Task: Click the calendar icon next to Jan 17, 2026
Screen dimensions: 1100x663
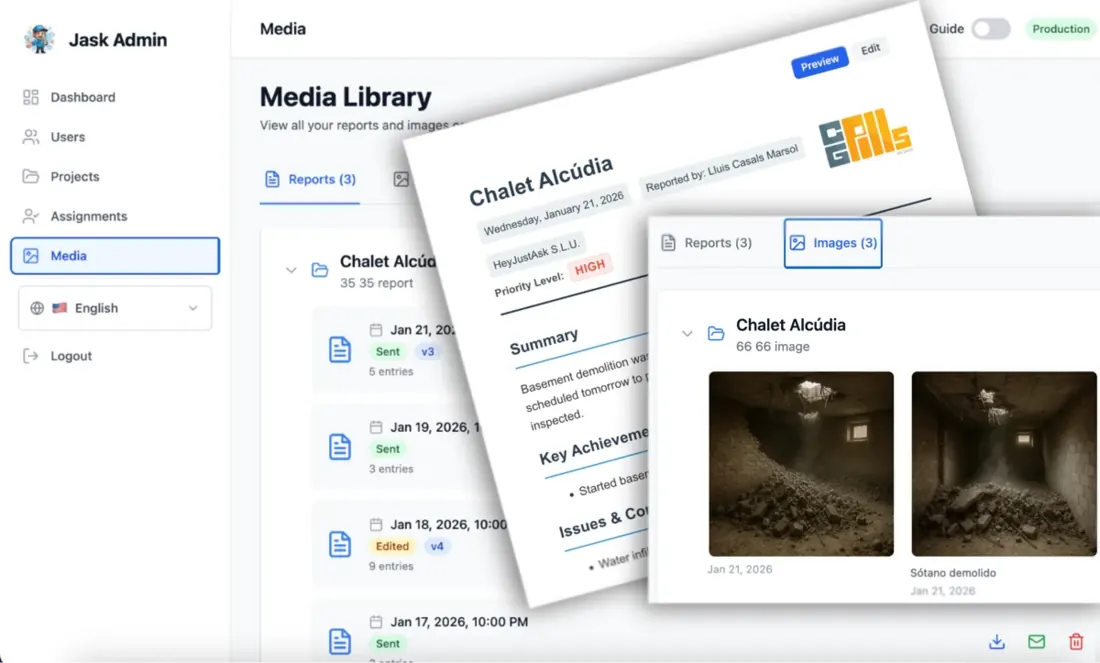Action: pyautogui.click(x=376, y=622)
